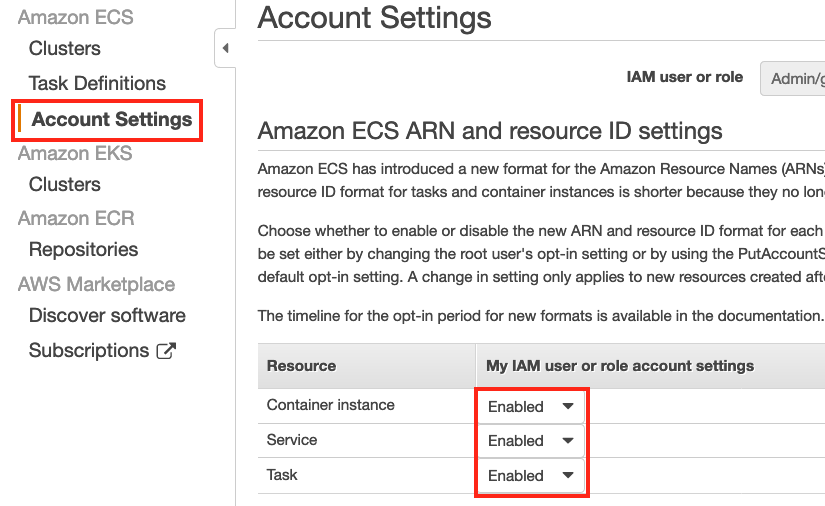Viewport: 825px width, 506px height.
Task: Click the Amazon ECS section heading
Action: click(x=76, y=17)
